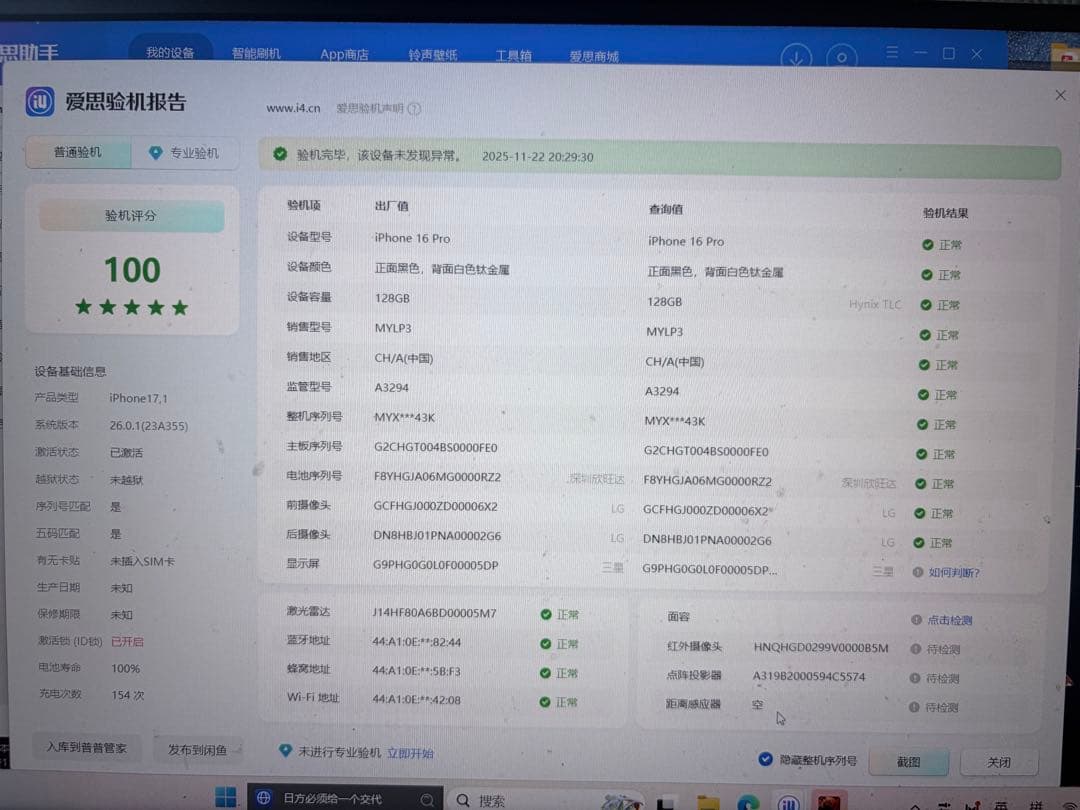Open the 工具箱 tab in the top navigation
This screenshot has height=810, width=1080.
pos(513,56)
